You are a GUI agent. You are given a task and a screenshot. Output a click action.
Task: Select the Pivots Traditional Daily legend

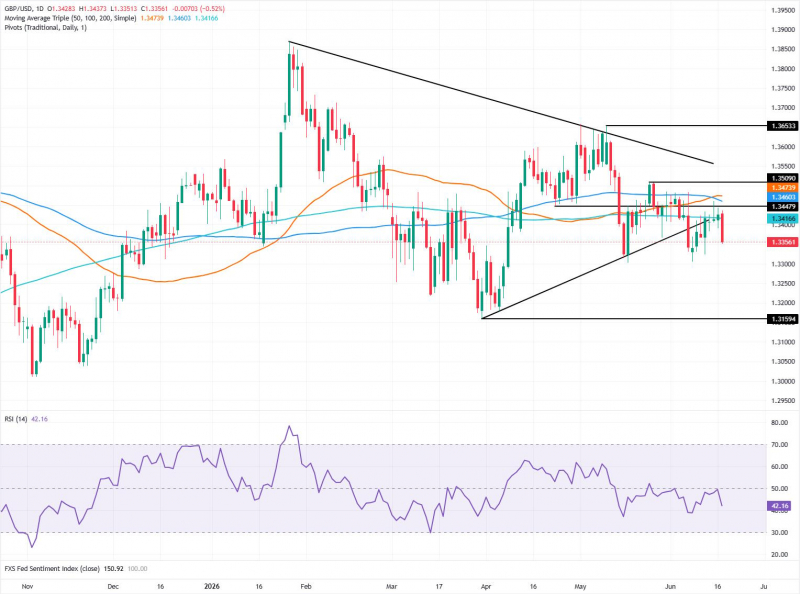45,28
